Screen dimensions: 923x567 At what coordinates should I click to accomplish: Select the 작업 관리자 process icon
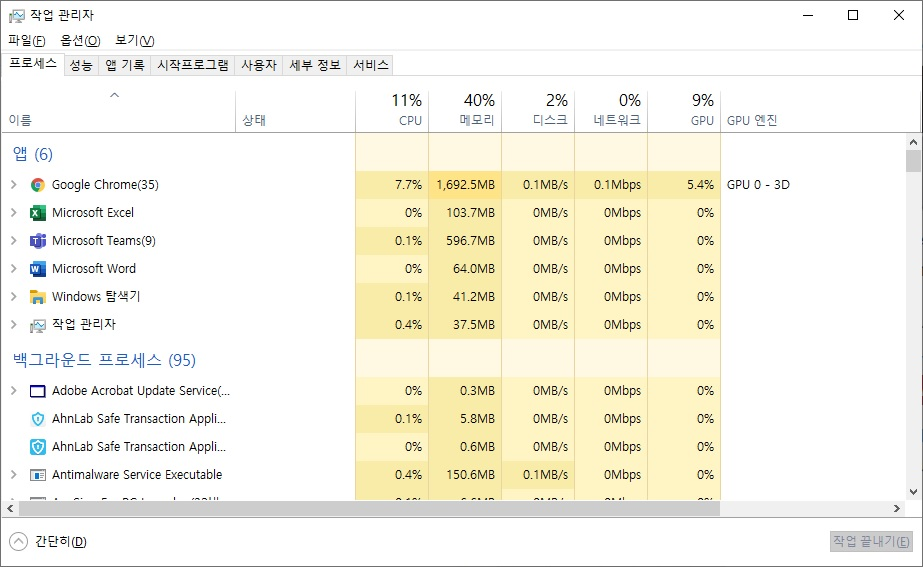click(x=38, y=325)
